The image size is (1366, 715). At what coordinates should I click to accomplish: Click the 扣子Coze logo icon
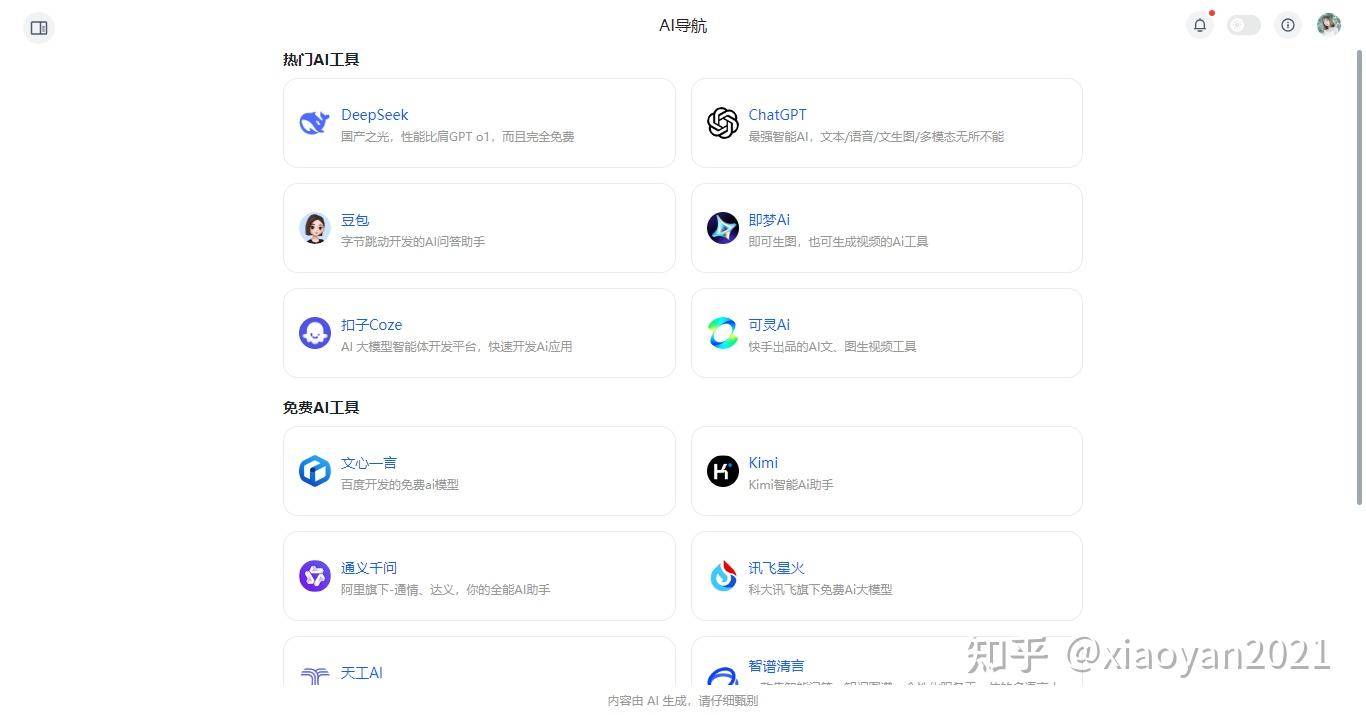click(315, 333)
